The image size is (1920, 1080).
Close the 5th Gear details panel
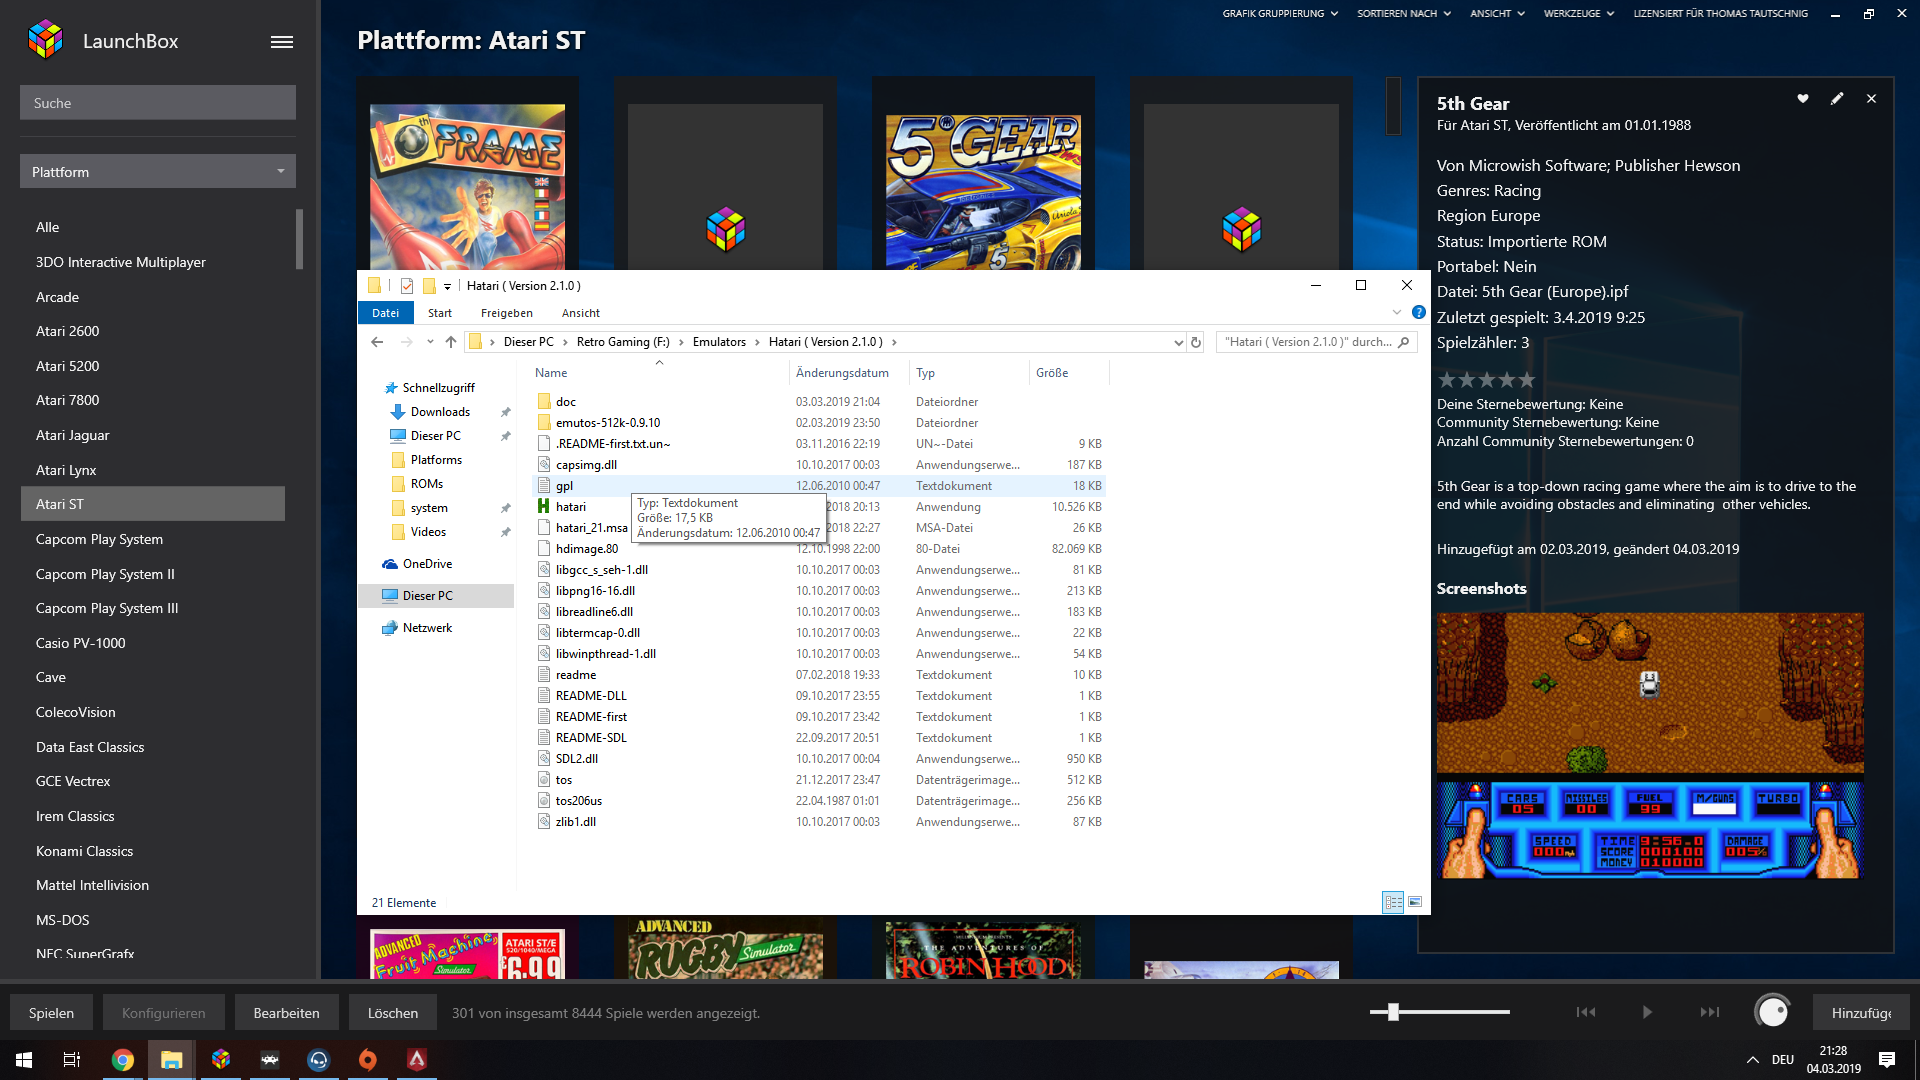1871,99
